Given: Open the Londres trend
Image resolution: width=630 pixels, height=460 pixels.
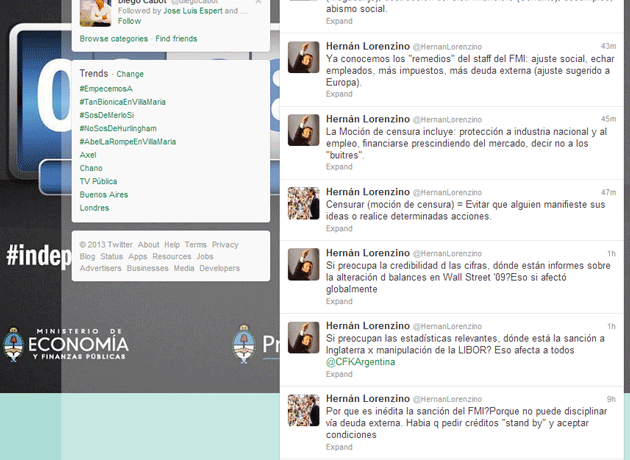Looking at the screenshot, I should pos(94,208).
